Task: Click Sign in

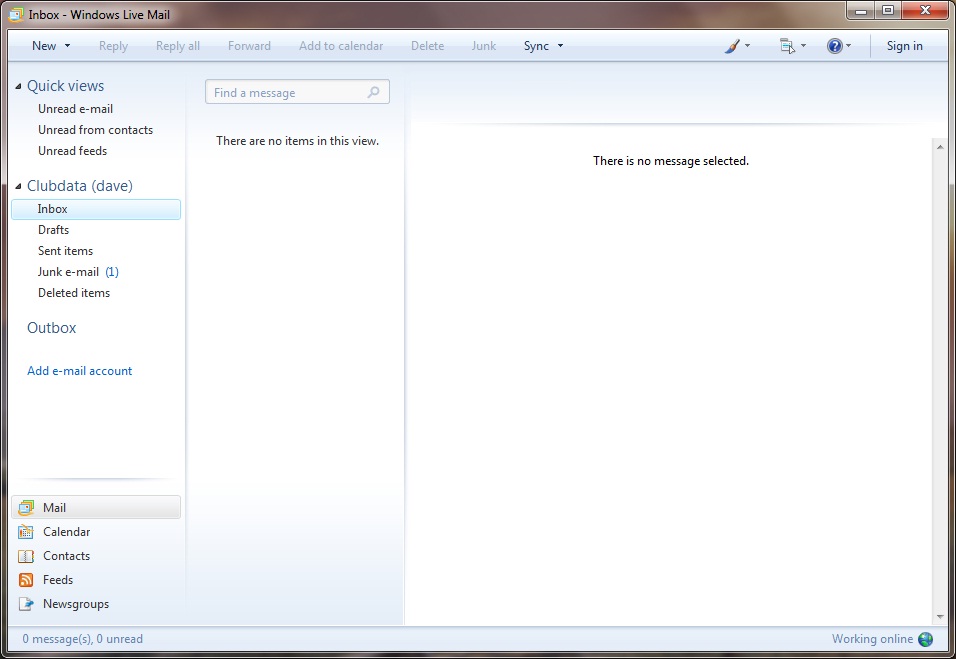Action: 904,46
